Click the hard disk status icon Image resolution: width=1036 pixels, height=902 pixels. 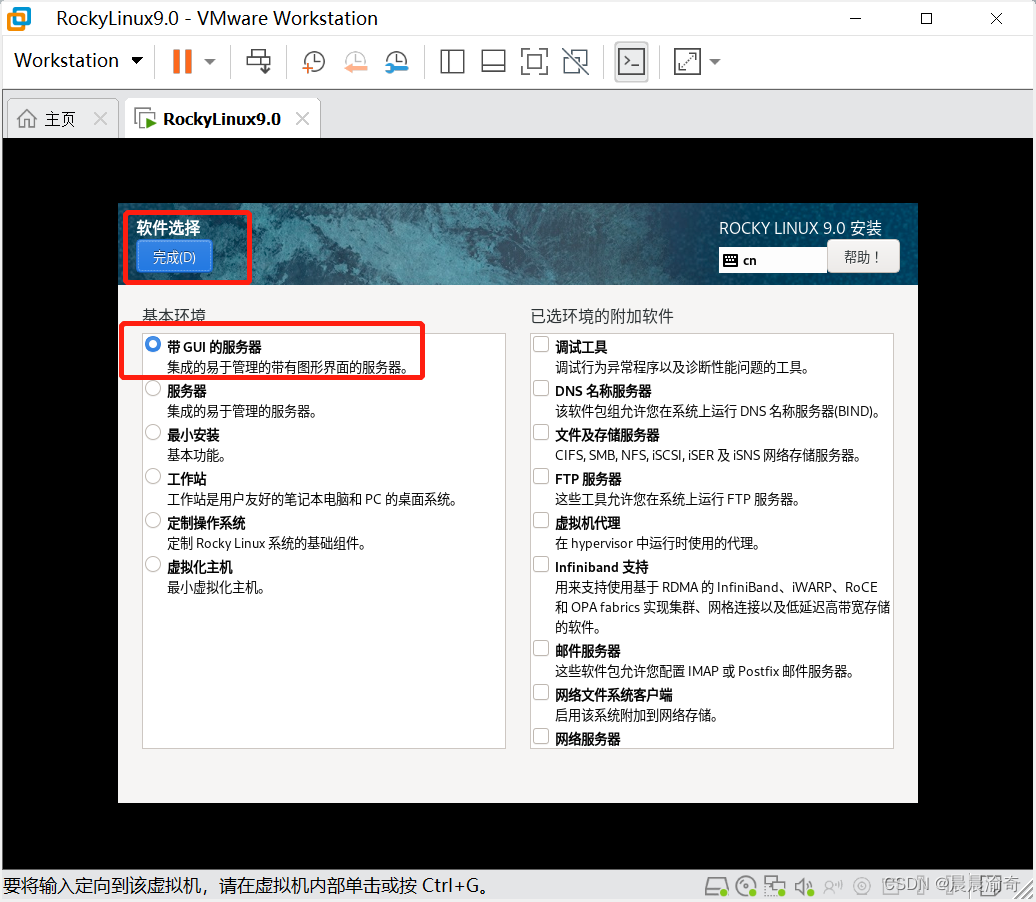point(716,886)
